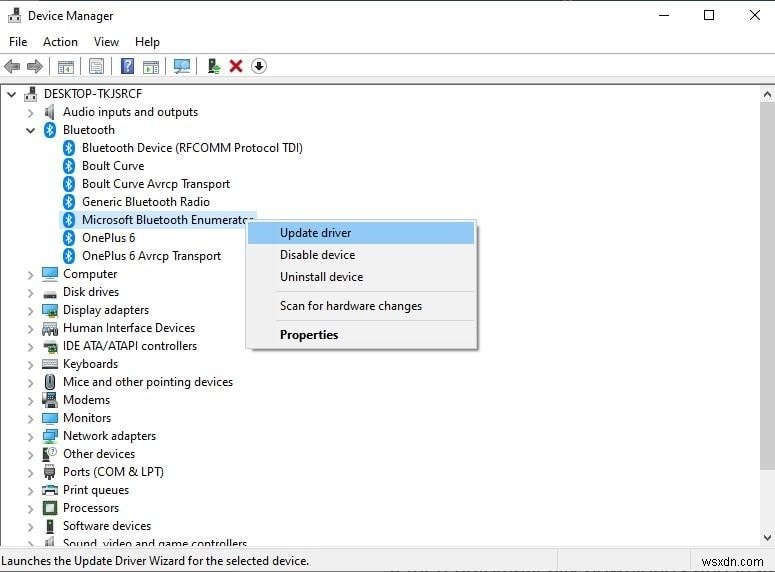Select Uninstall device in context menu
Screen dimensions: 775x572
[x=361, y=277]
